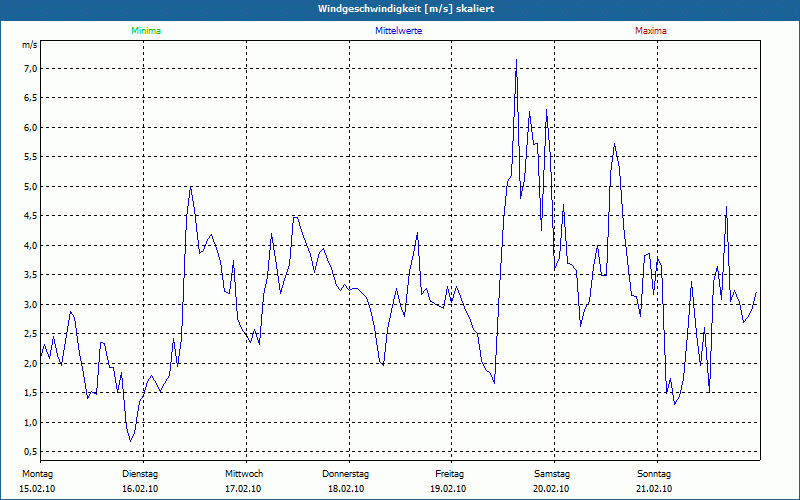The height and width of the screenshot is (500, 800).
Task: Click the 18.02.10 date label
Action: (x=346, y=489)
